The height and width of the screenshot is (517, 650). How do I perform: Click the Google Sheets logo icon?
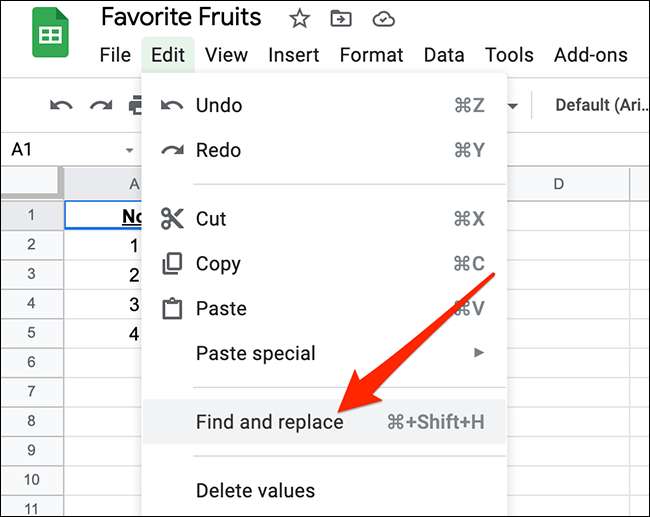coord(47,36)
